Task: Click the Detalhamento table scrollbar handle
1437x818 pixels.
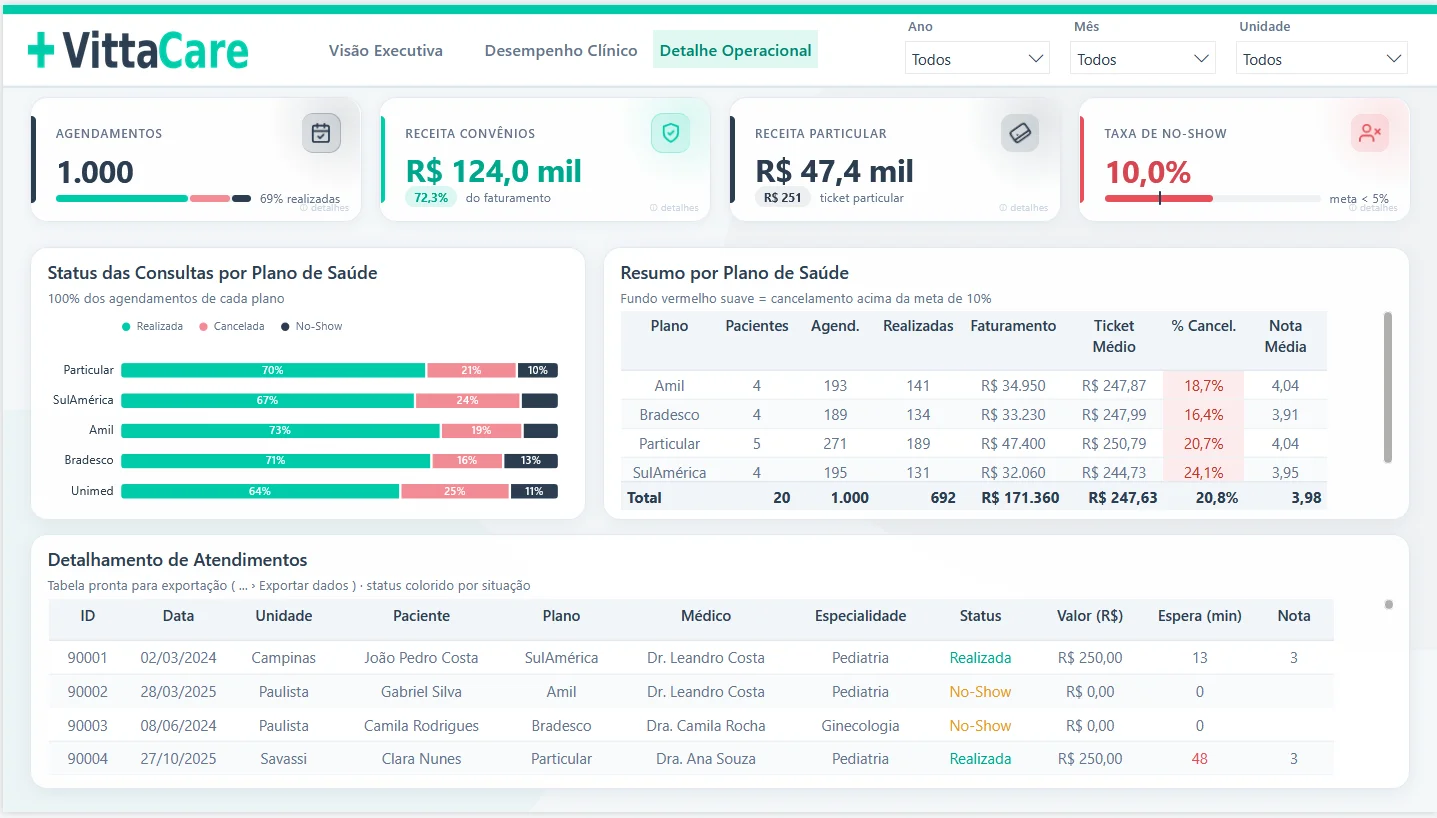Action: (x=1388, y=604)
